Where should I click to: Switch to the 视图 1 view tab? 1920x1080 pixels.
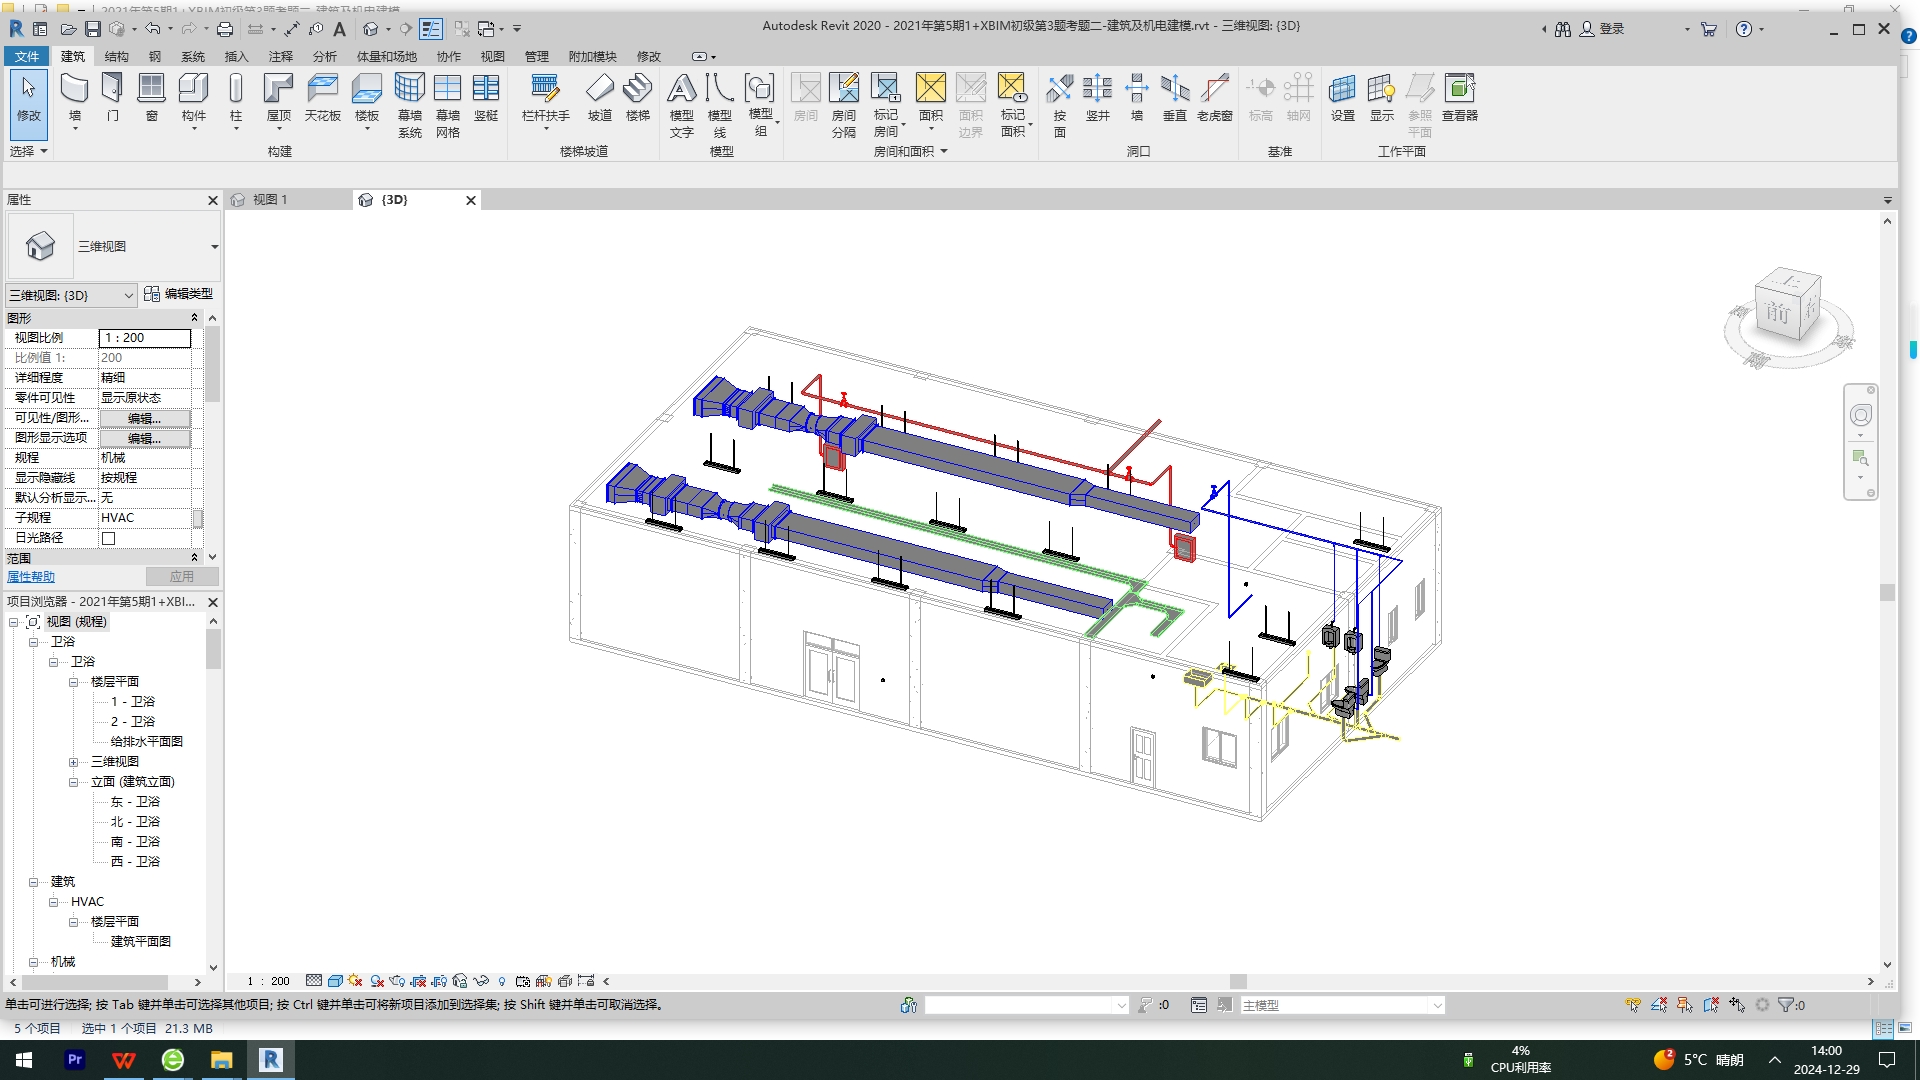click(x=269, y=200)
